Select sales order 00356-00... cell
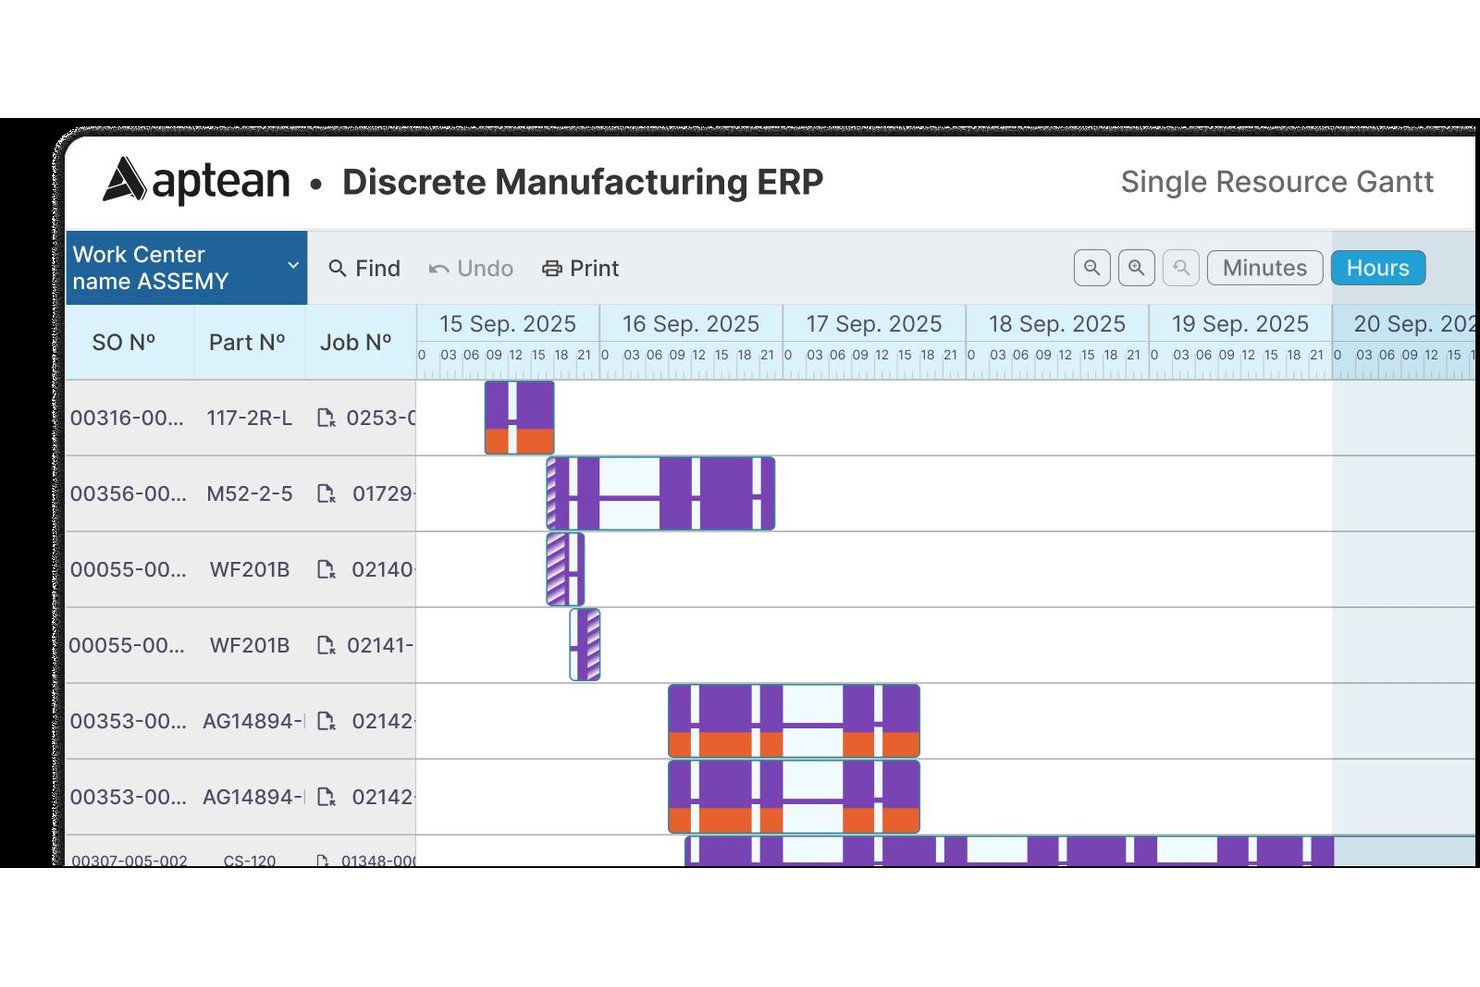This screenshot has height=987, width=1480. (x=128, y=494)
